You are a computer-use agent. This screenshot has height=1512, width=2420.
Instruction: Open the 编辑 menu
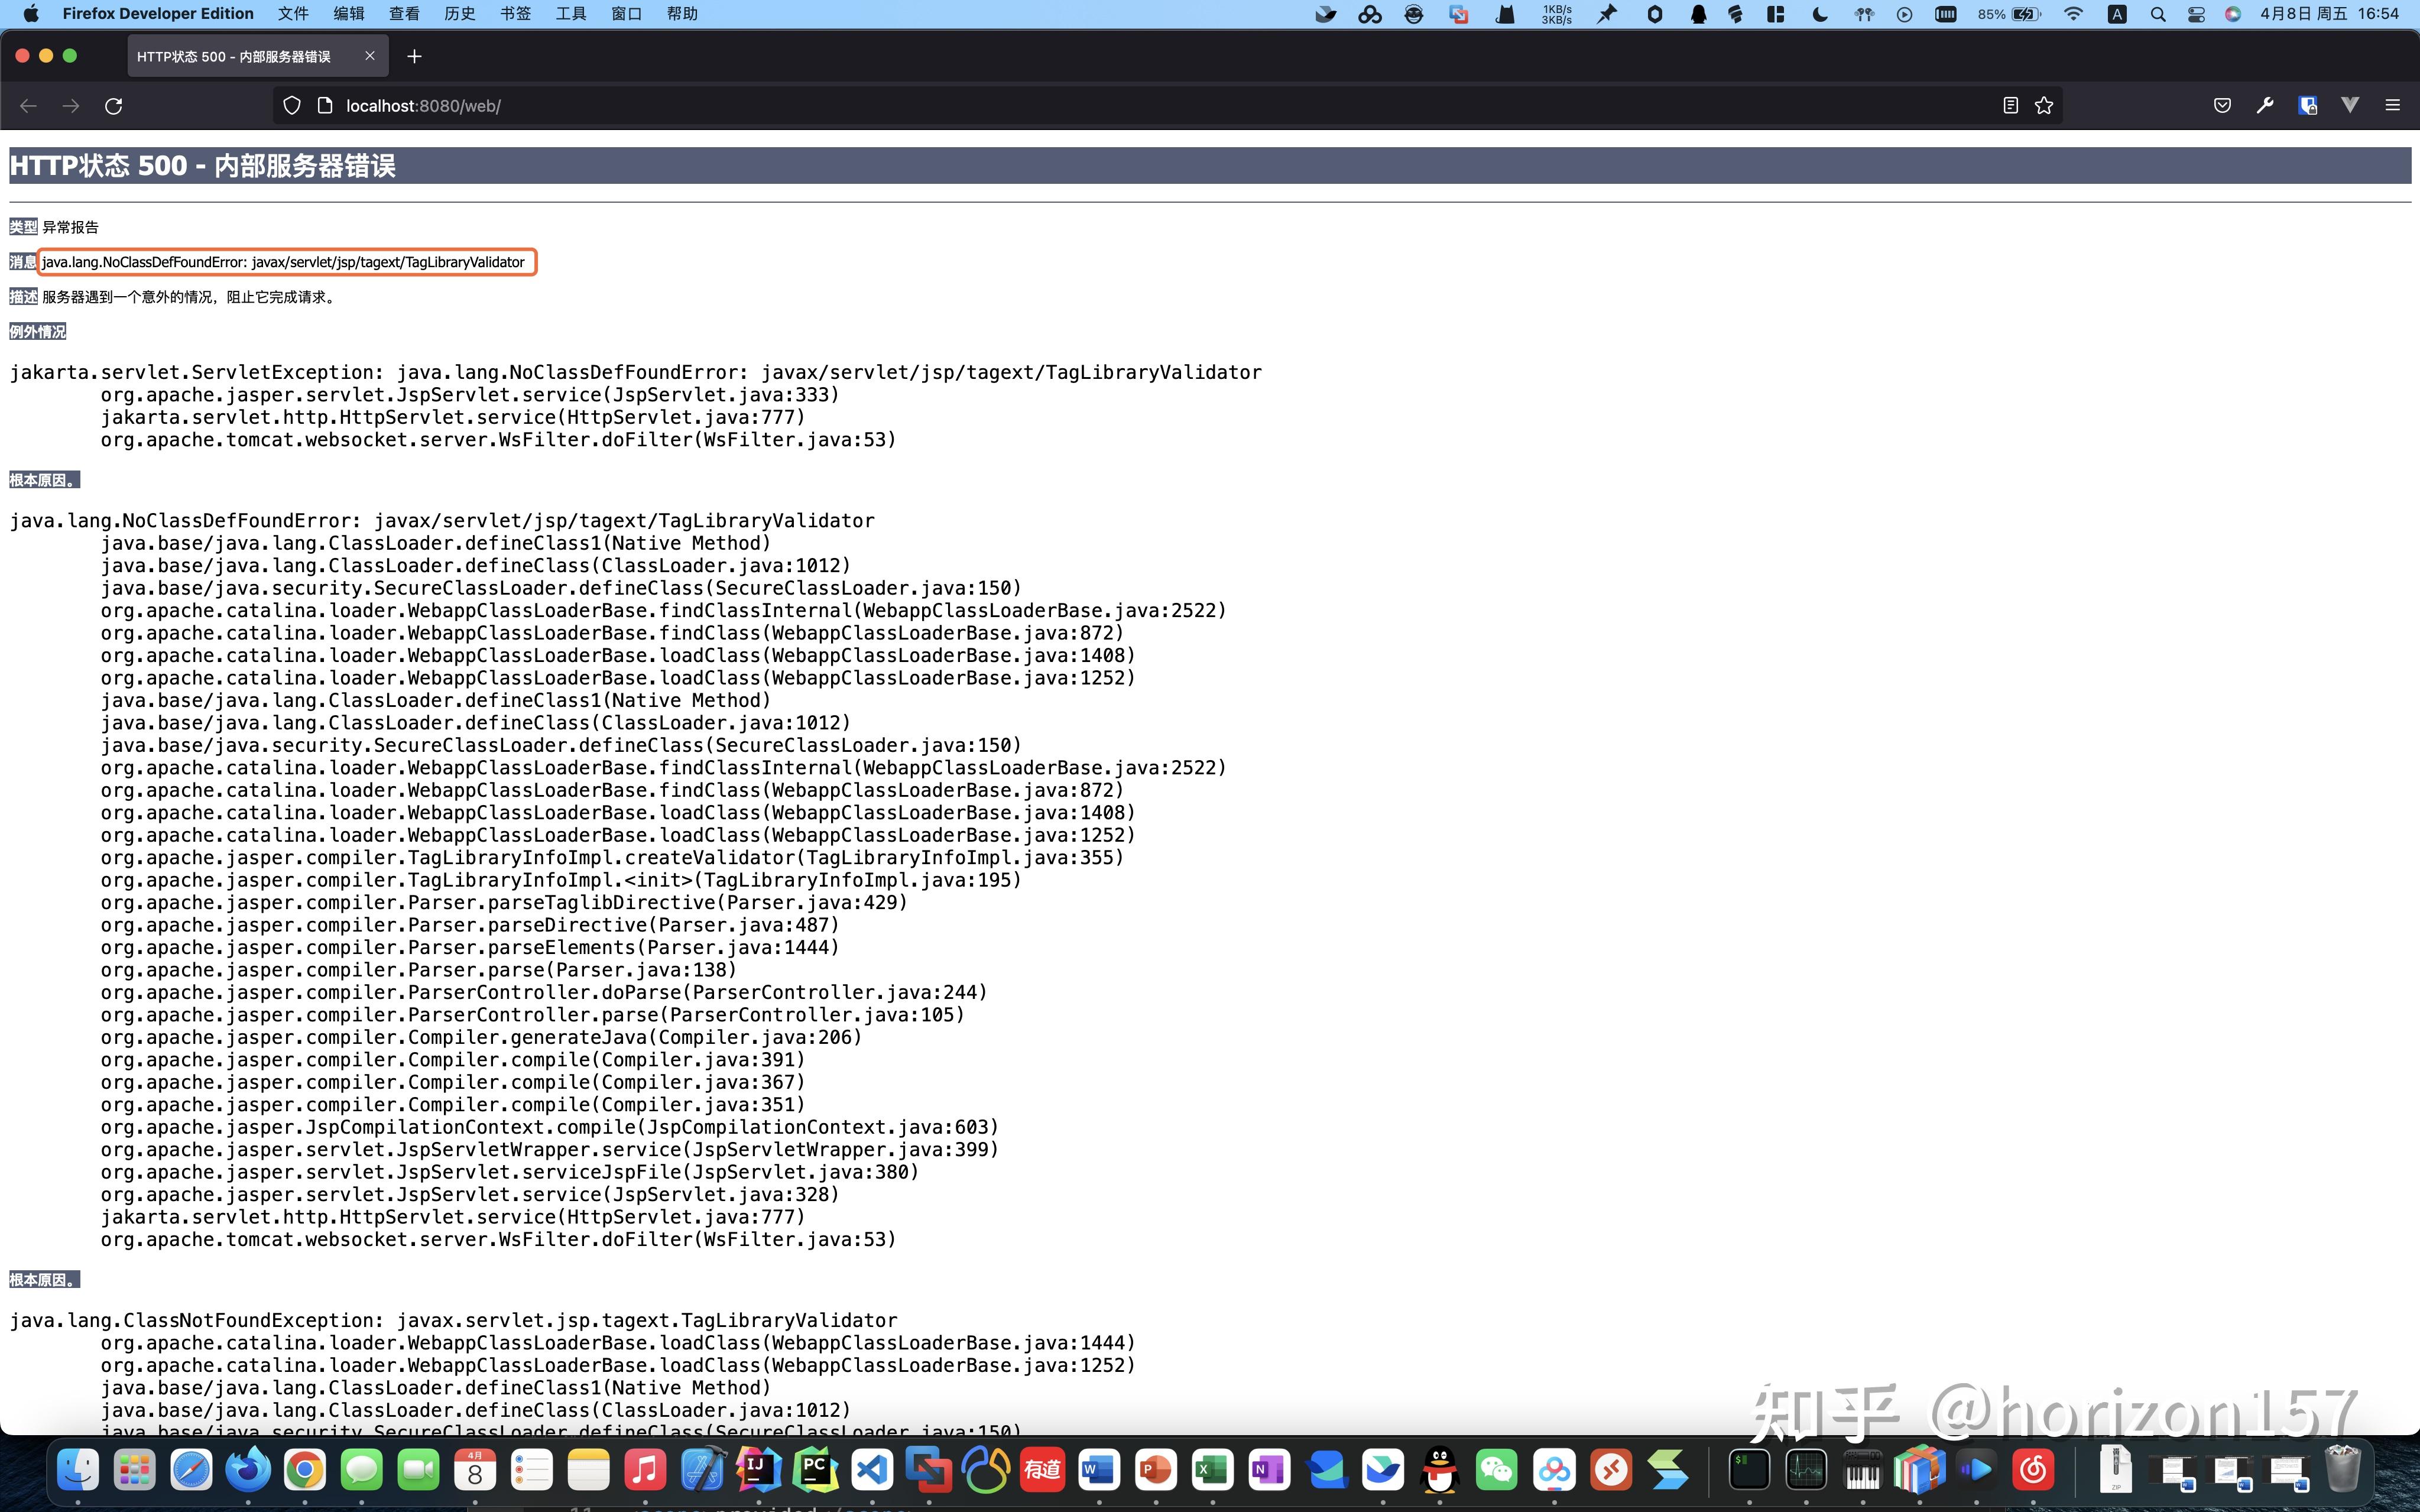click(349, 14)
